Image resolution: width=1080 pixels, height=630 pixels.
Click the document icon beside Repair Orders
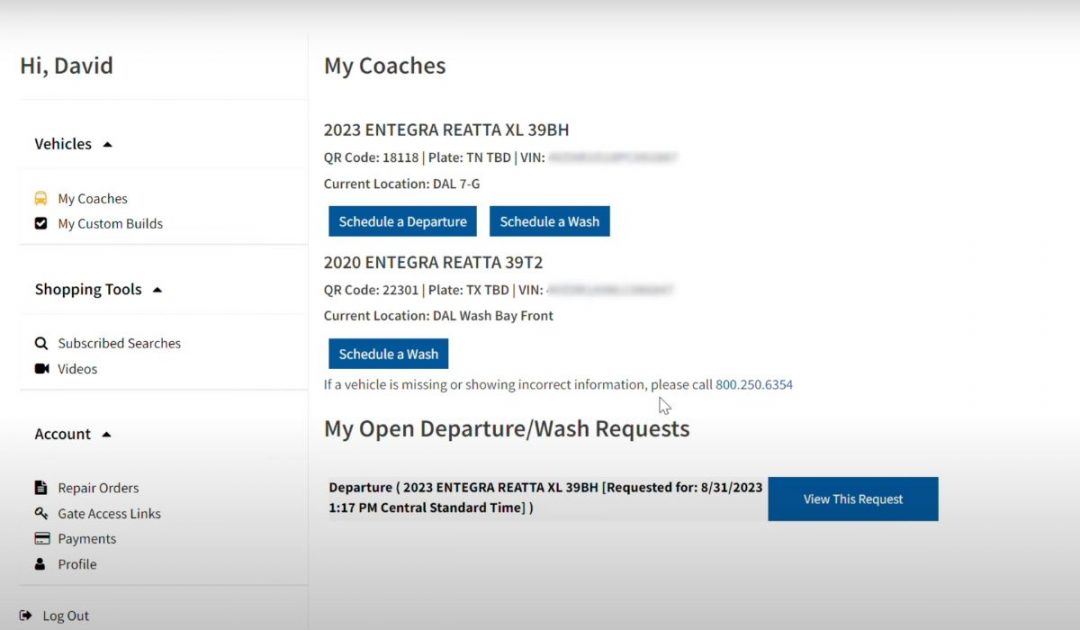tap(41, 487)
